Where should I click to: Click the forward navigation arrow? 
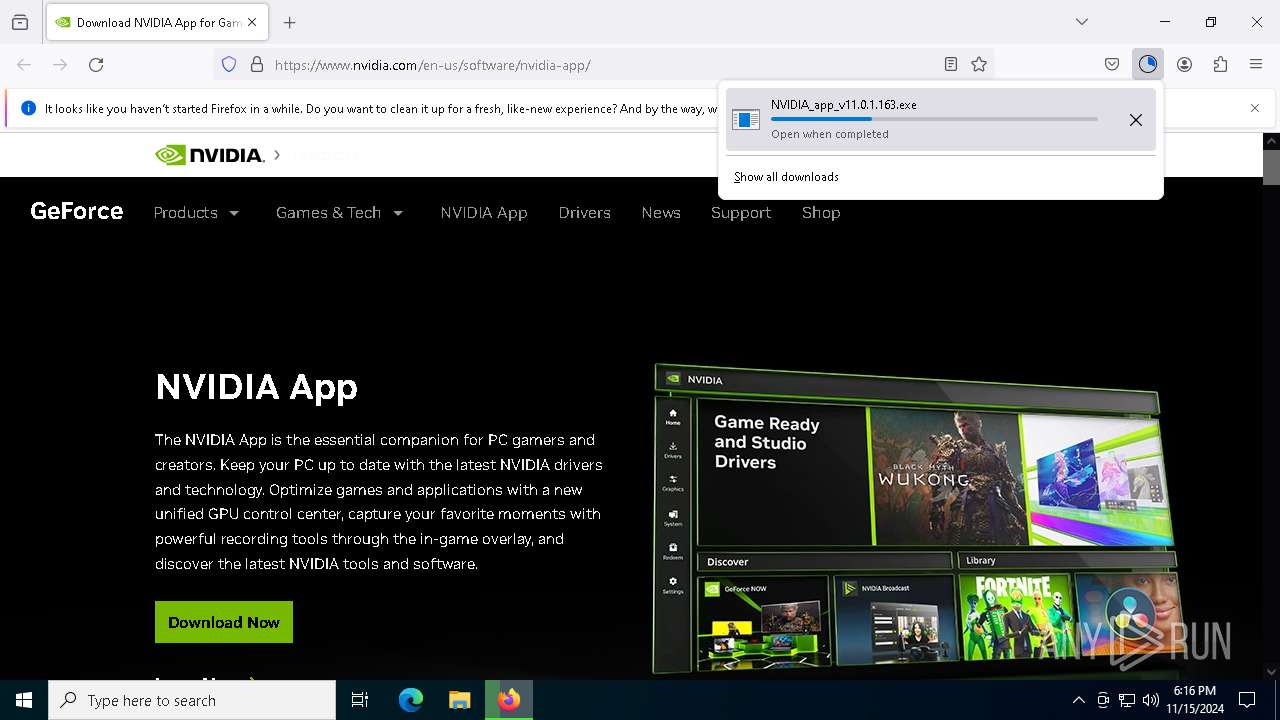pos(60,65)
